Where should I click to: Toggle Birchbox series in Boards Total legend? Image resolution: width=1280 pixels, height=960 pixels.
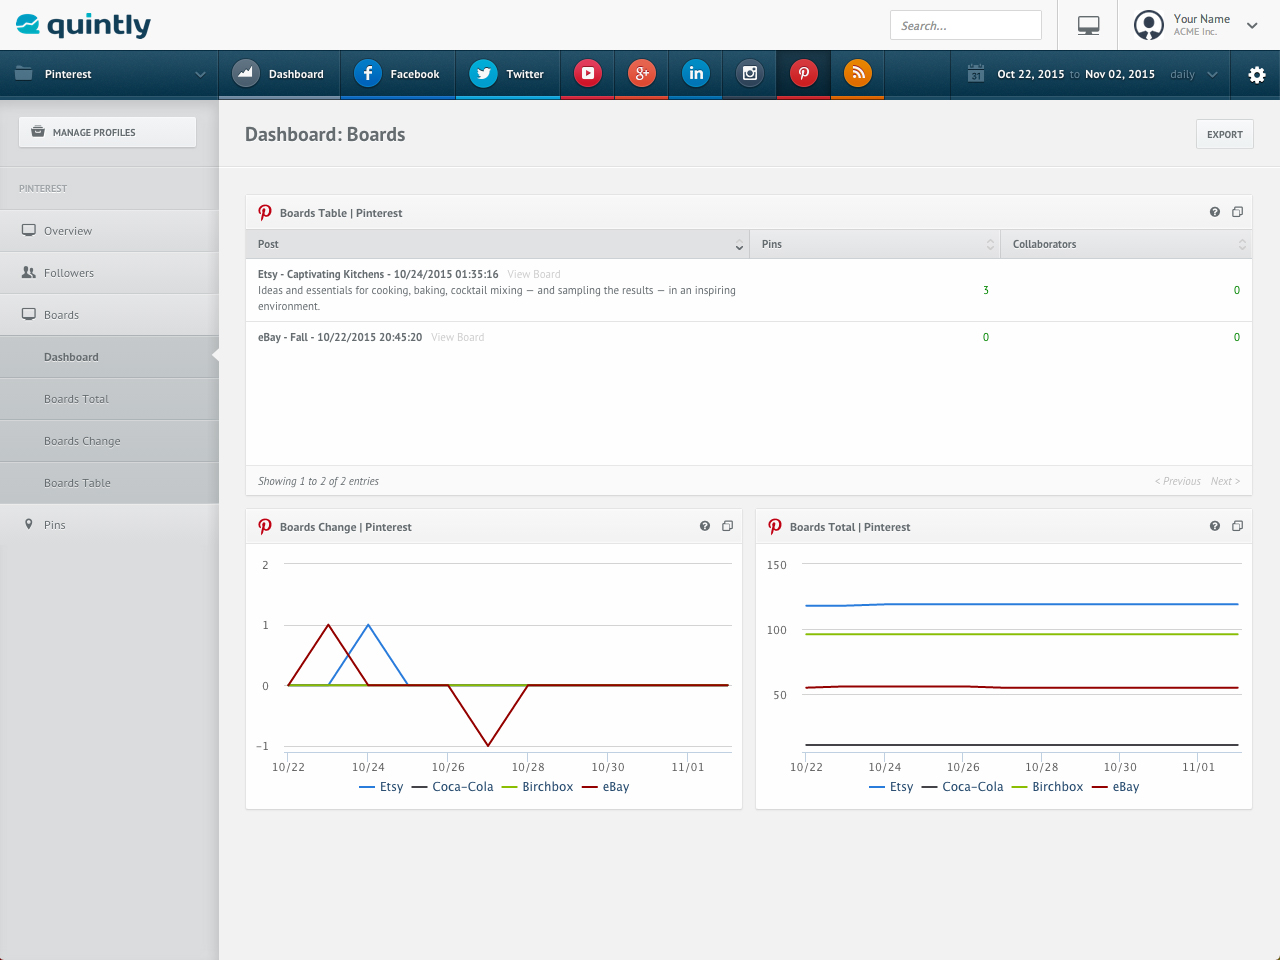(1047, 787)
